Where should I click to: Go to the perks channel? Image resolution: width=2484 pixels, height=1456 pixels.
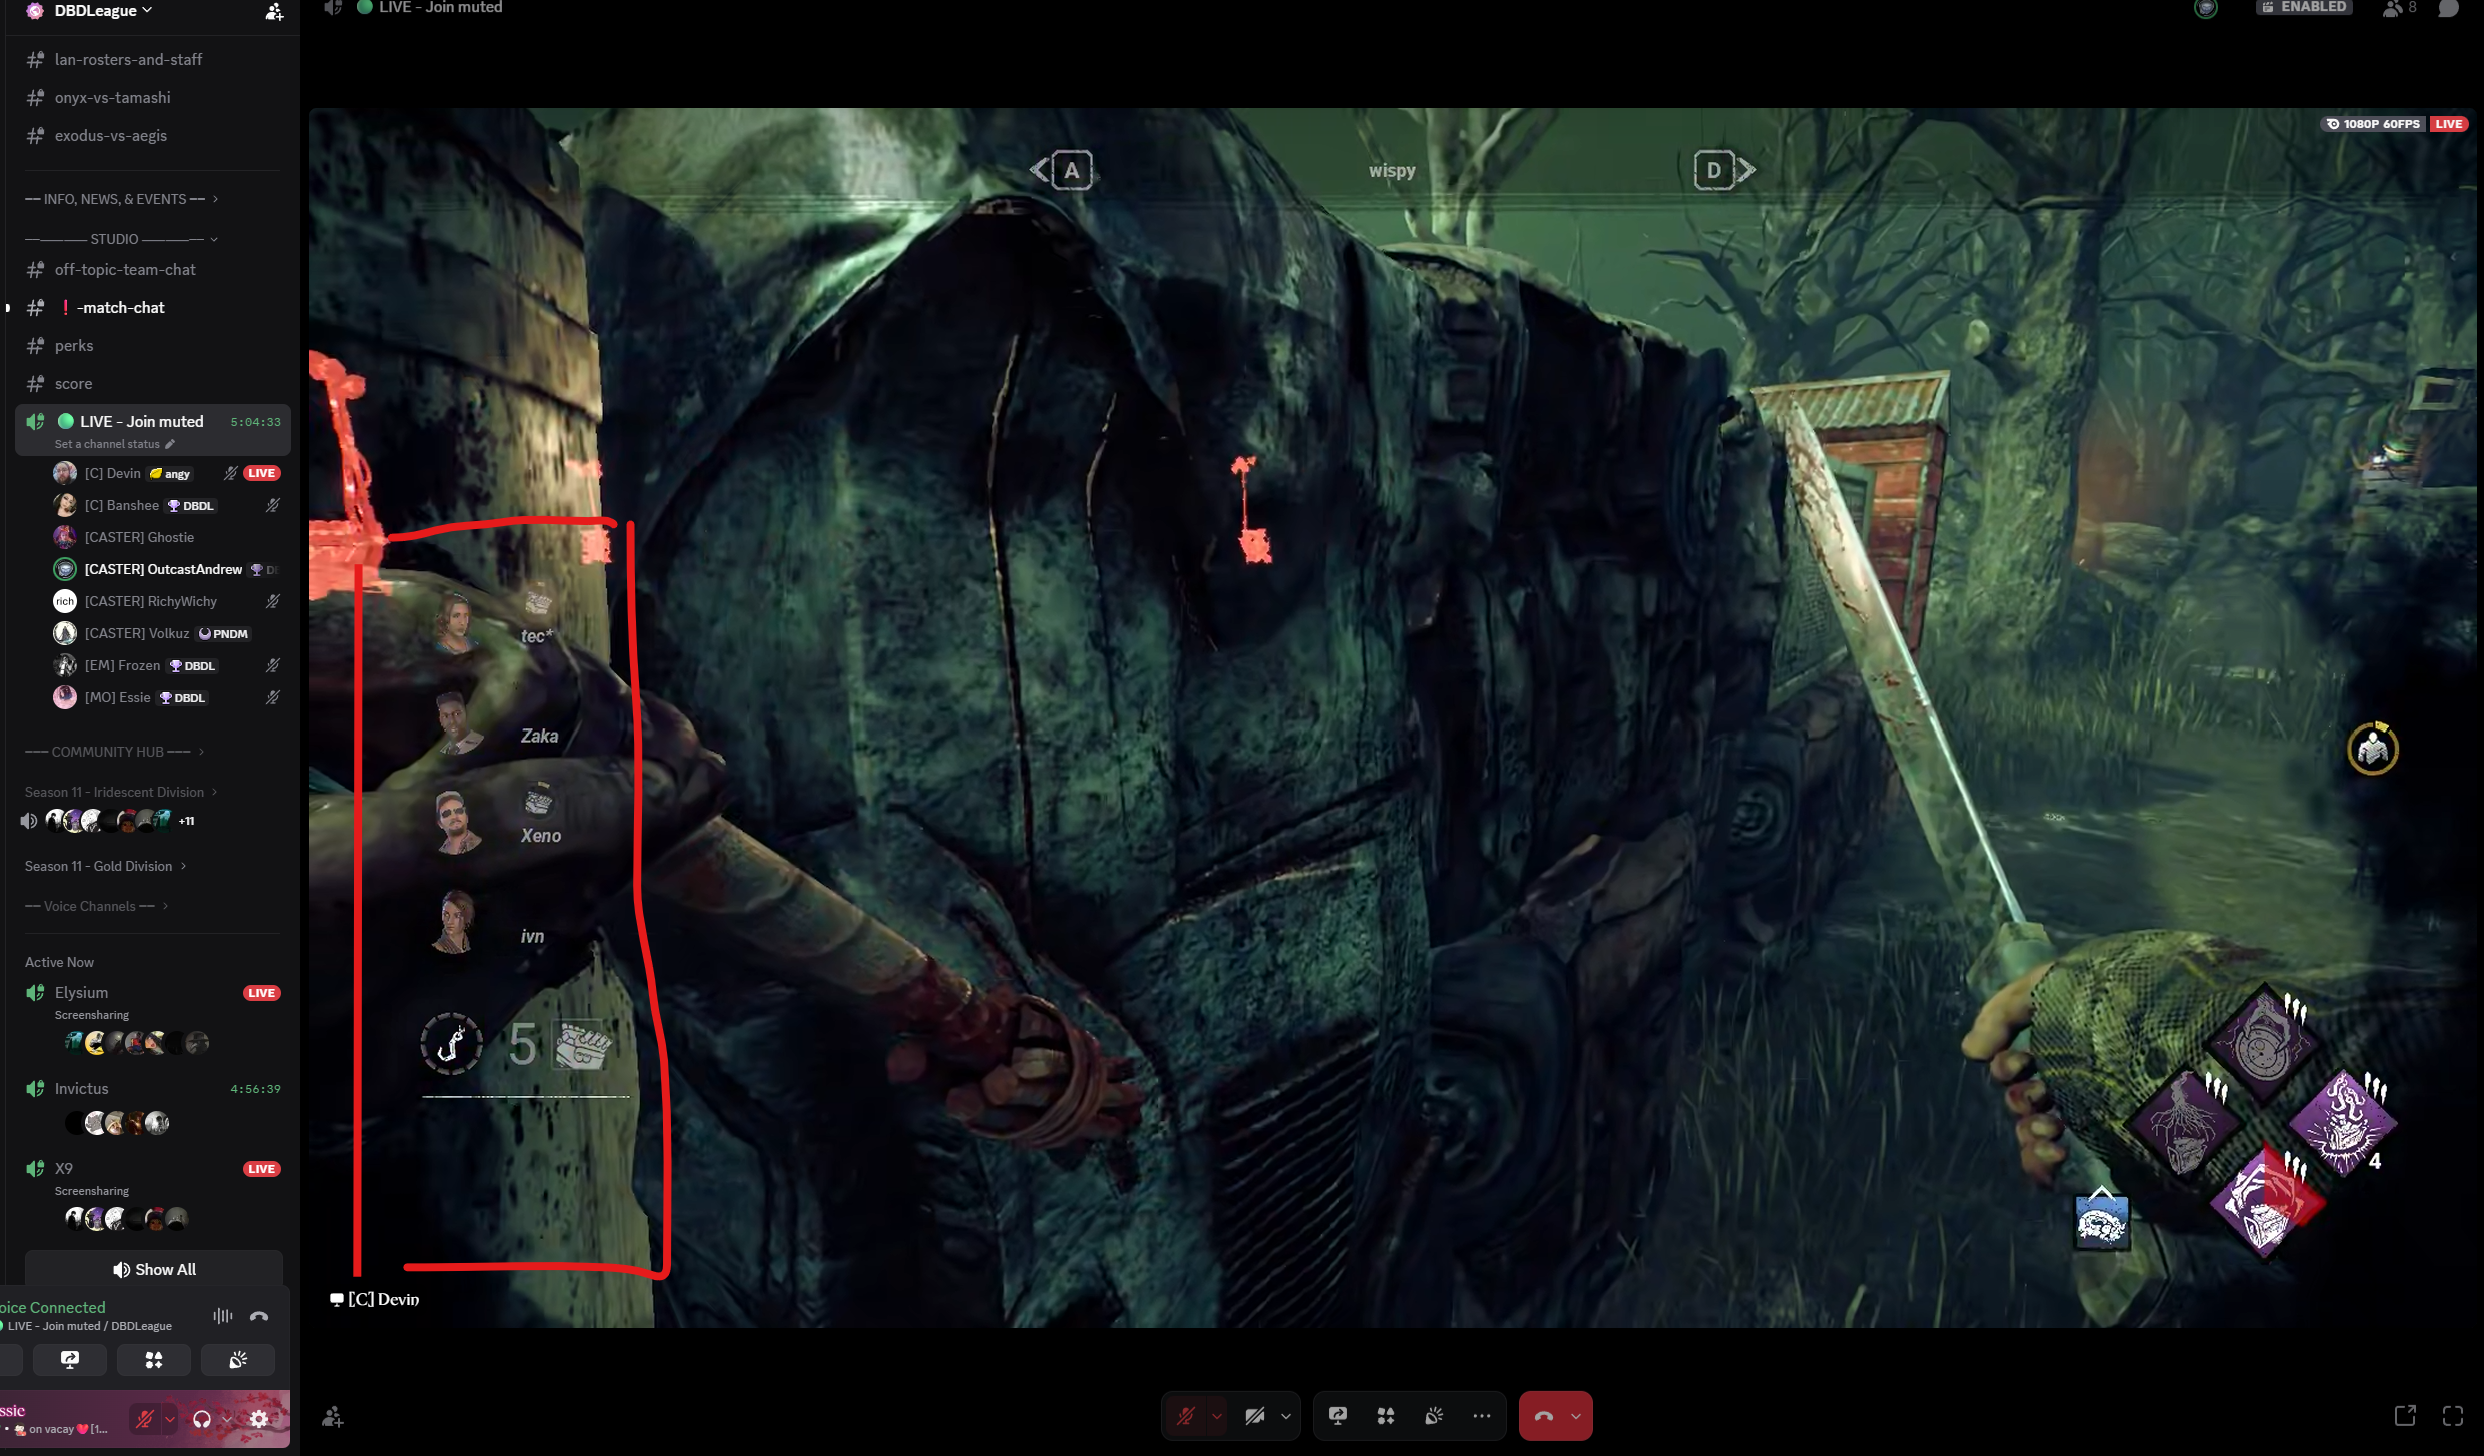(152, 346)
